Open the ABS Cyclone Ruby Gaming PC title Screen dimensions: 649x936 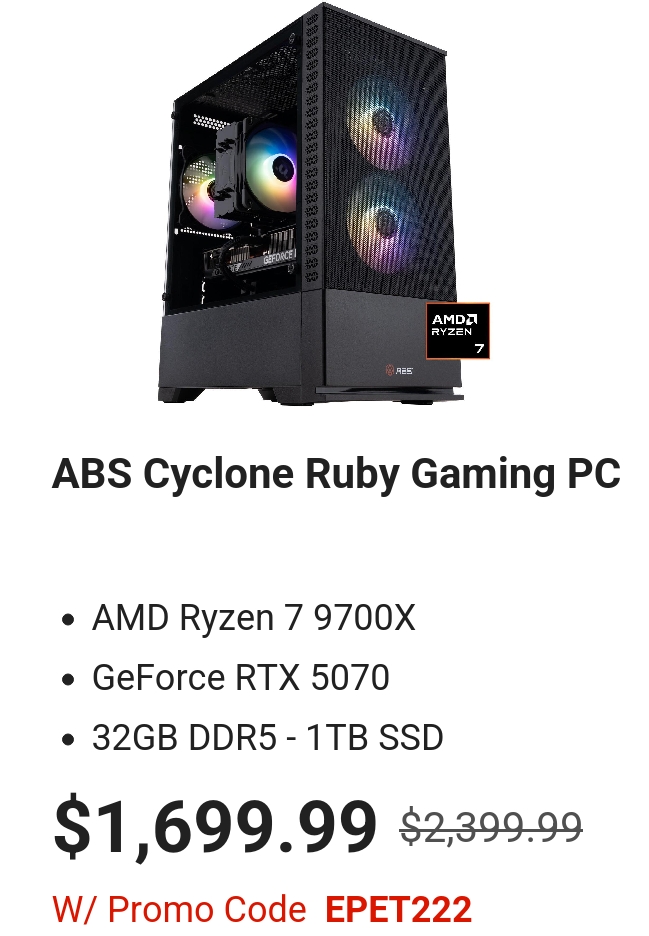pos(336,474)
